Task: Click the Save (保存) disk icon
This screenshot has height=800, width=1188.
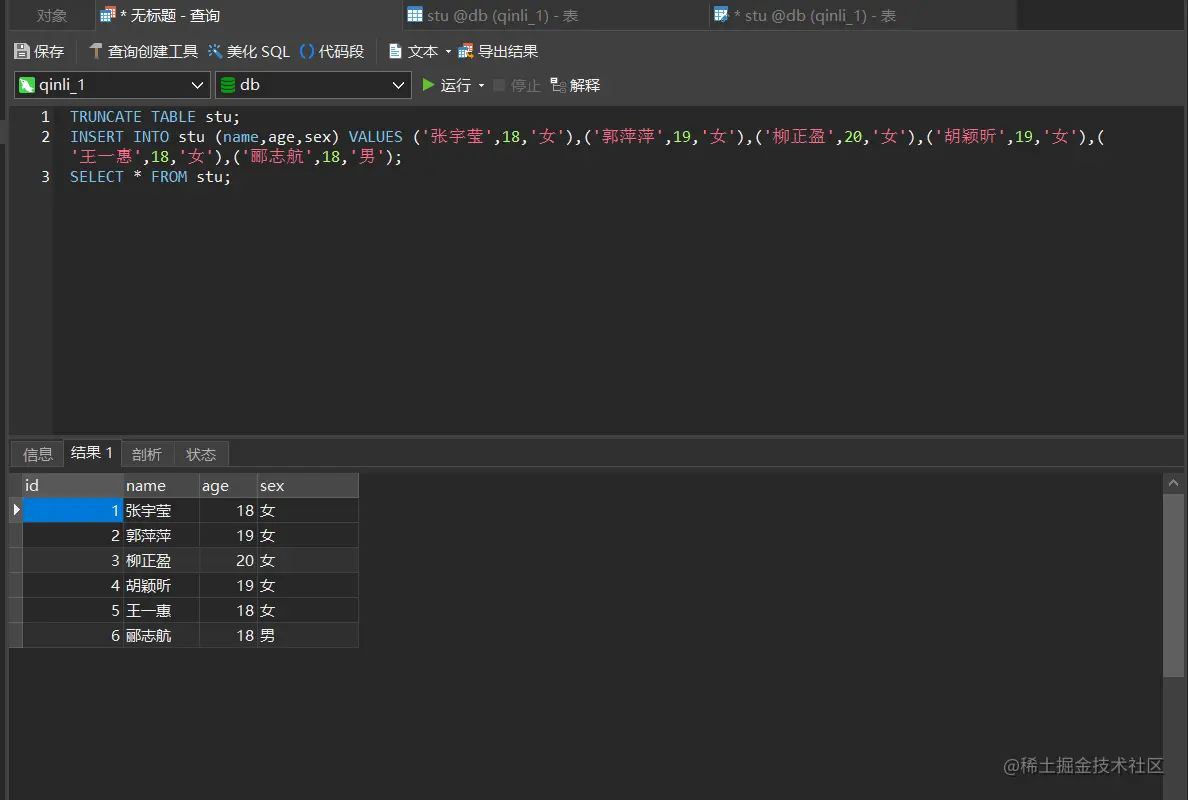Action: coord(22,52)
